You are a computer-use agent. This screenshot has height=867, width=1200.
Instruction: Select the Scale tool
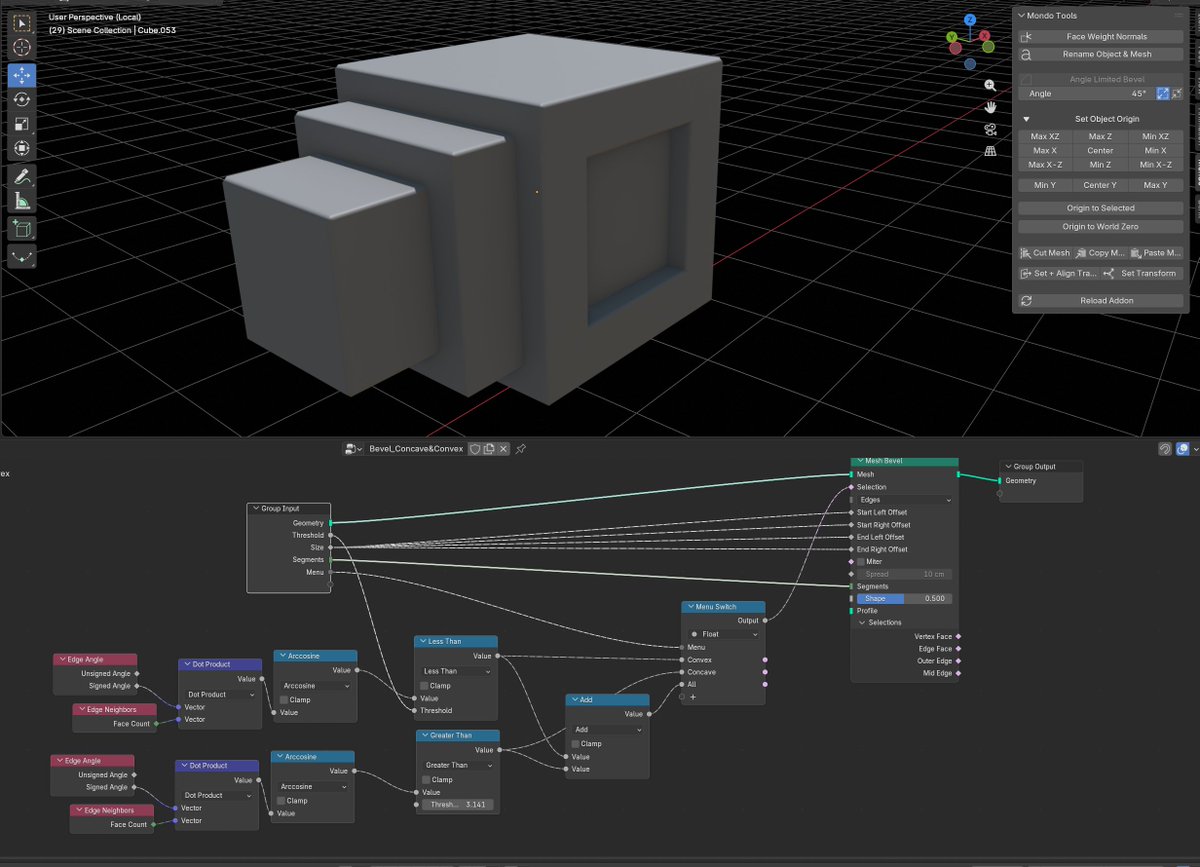pyautogui.click(x=22, y=125)
